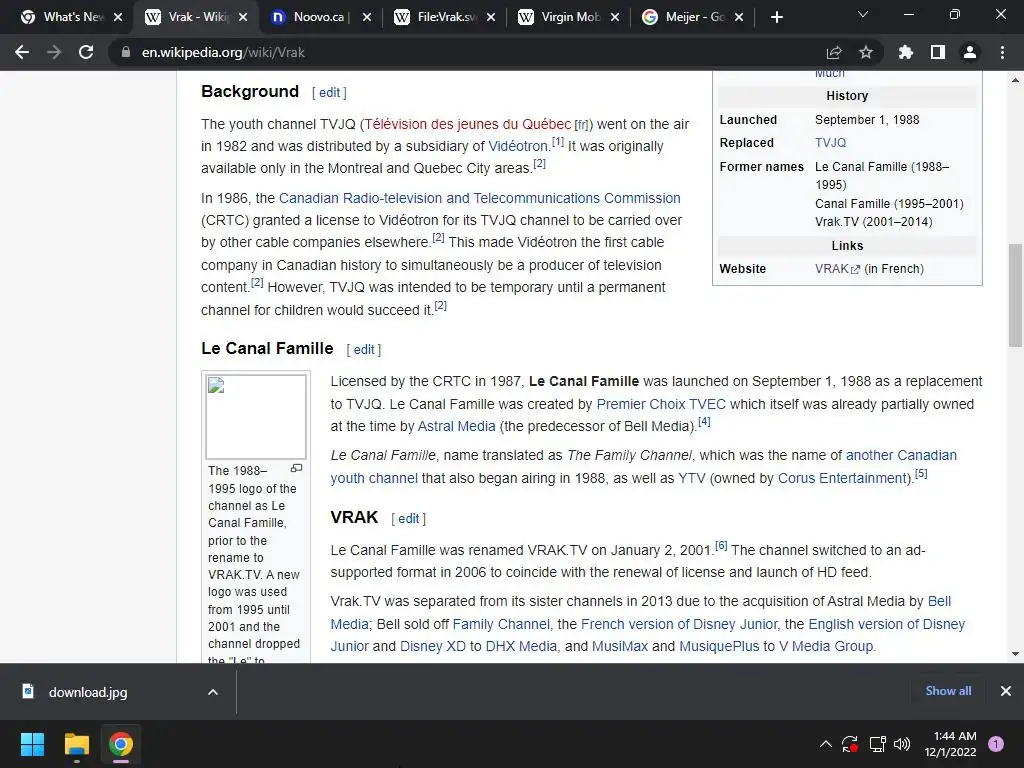
Task: Open the YTV link
Action: pyautogui.click(x=692, y=478)
